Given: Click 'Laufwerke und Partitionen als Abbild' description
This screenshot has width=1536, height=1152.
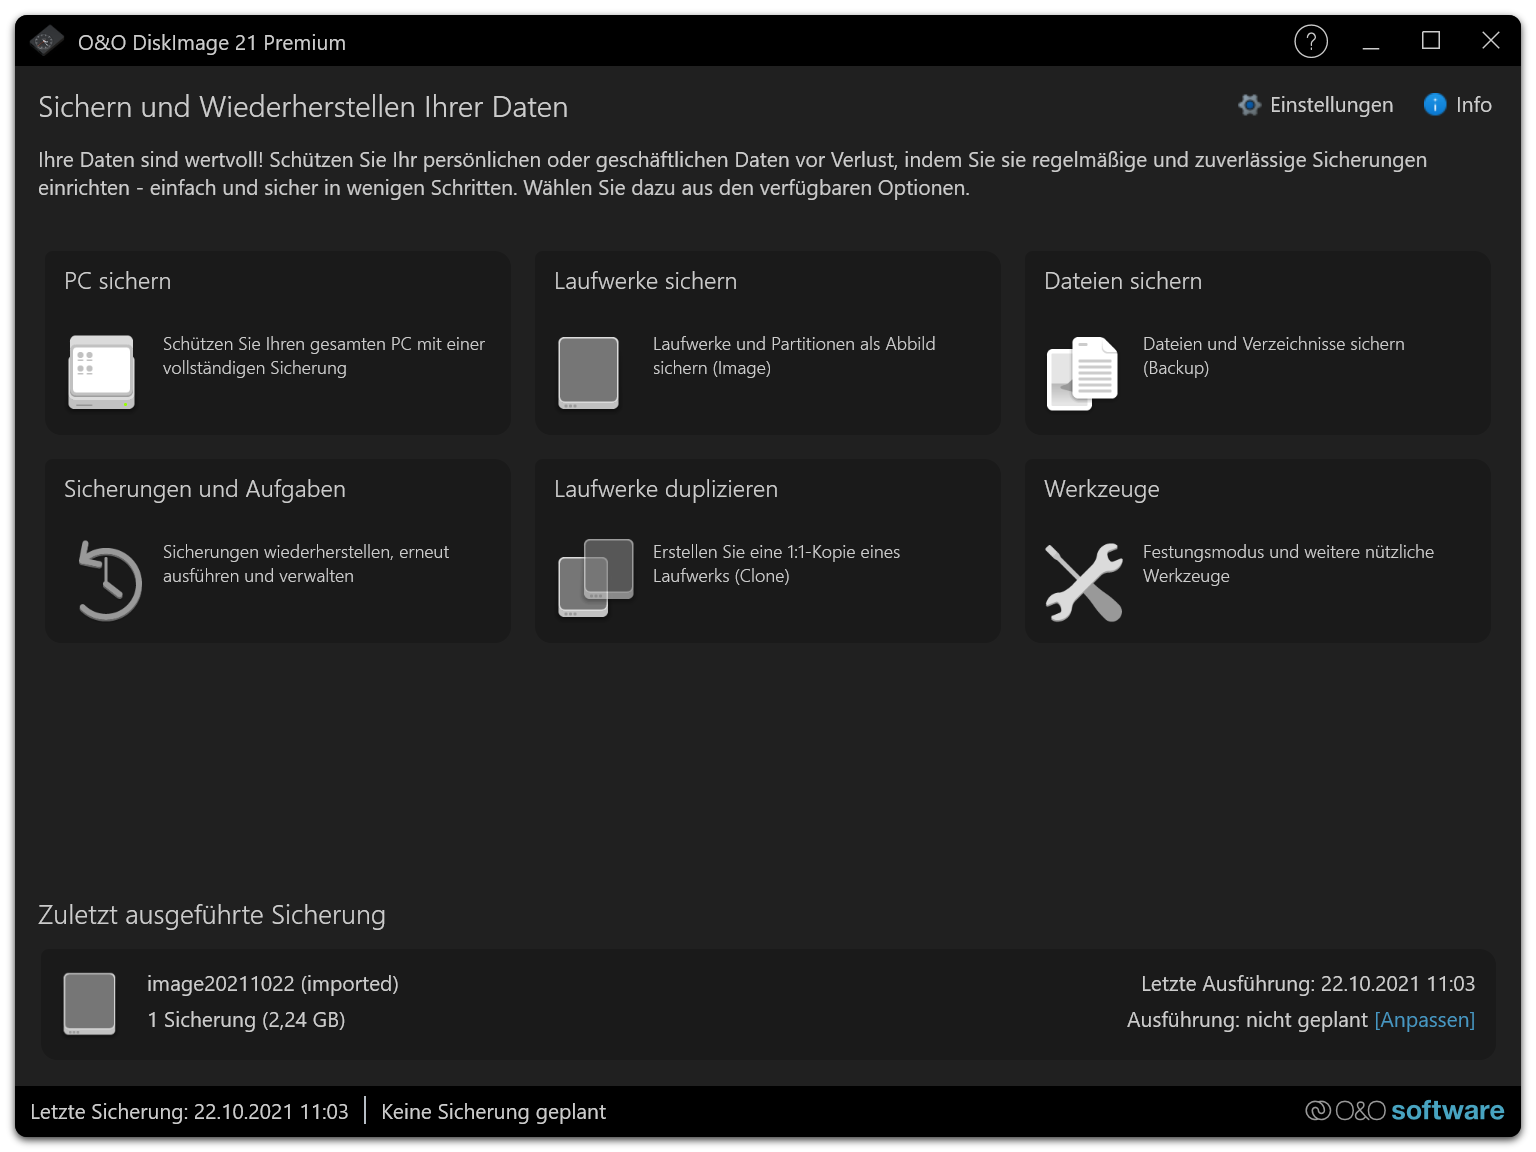Looking at the screenshot, I should (x=794, y=356).
